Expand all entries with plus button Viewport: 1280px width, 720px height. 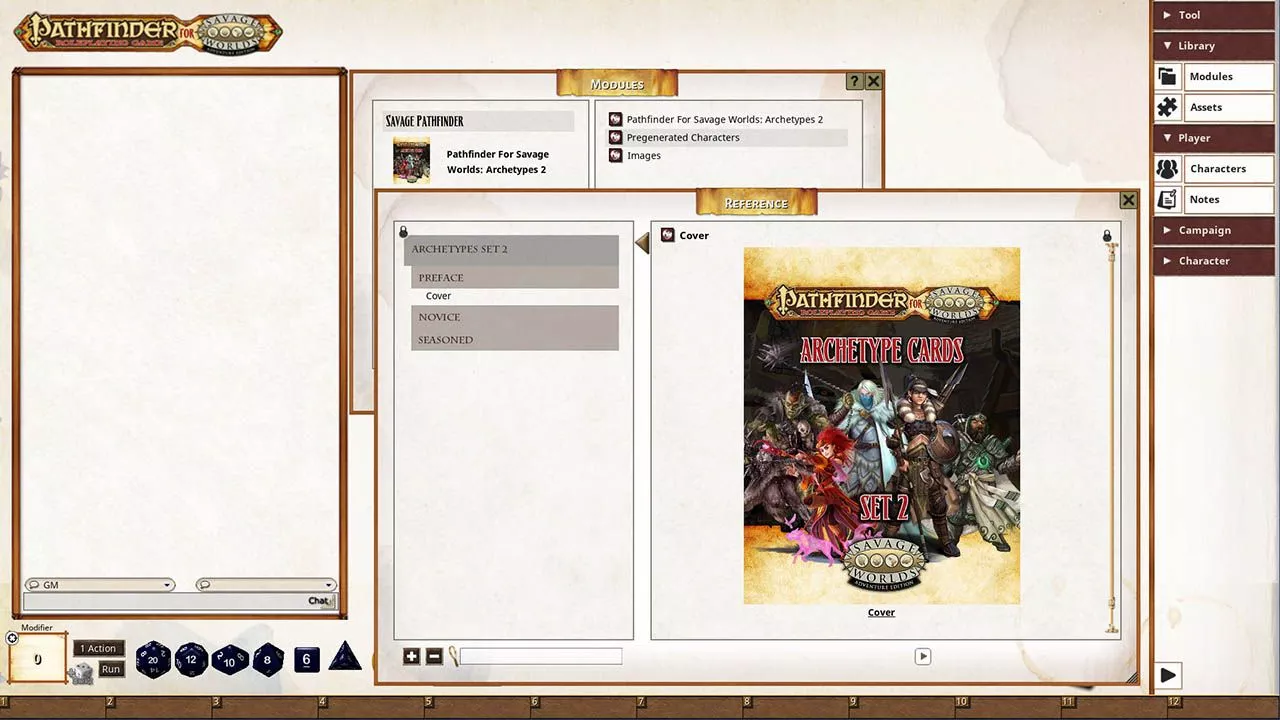(411, 656)
